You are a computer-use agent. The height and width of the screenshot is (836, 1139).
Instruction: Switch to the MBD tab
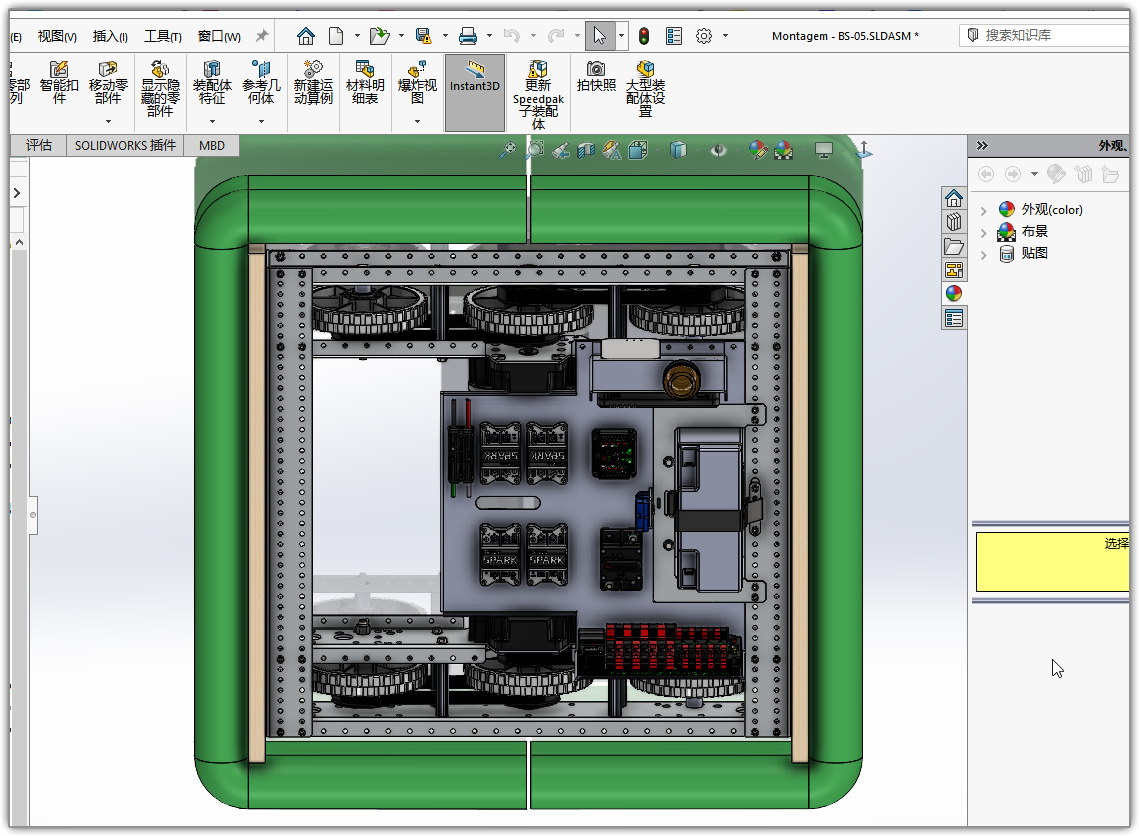[x=211, y=145]
